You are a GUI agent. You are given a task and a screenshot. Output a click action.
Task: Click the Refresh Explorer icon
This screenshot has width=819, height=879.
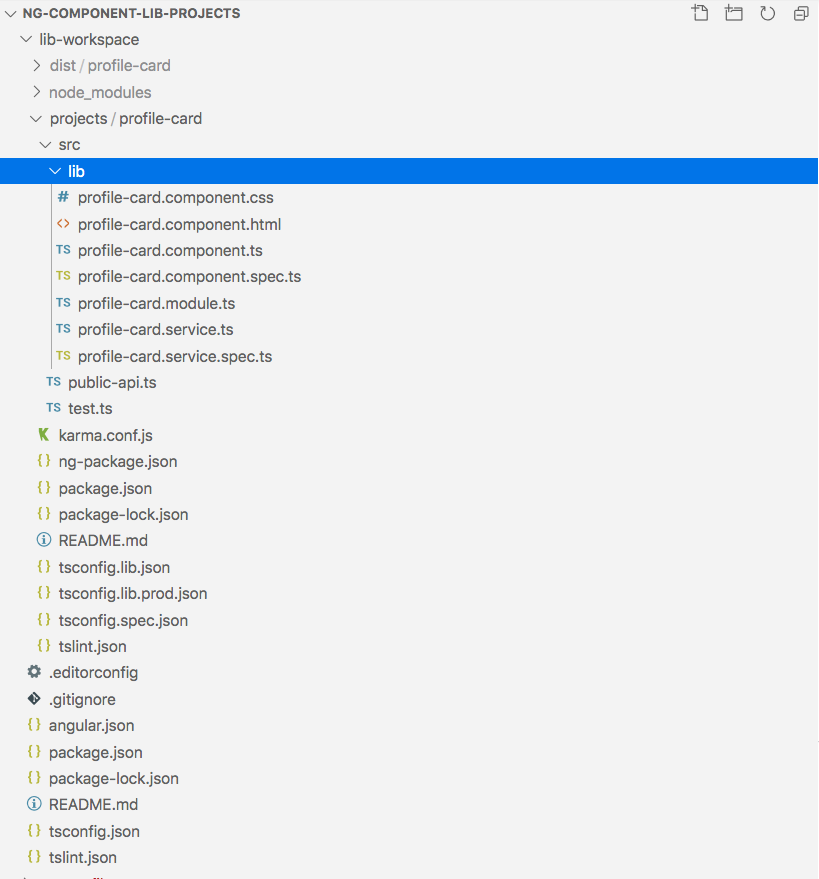pyautogui.click(x=767, y=13)
